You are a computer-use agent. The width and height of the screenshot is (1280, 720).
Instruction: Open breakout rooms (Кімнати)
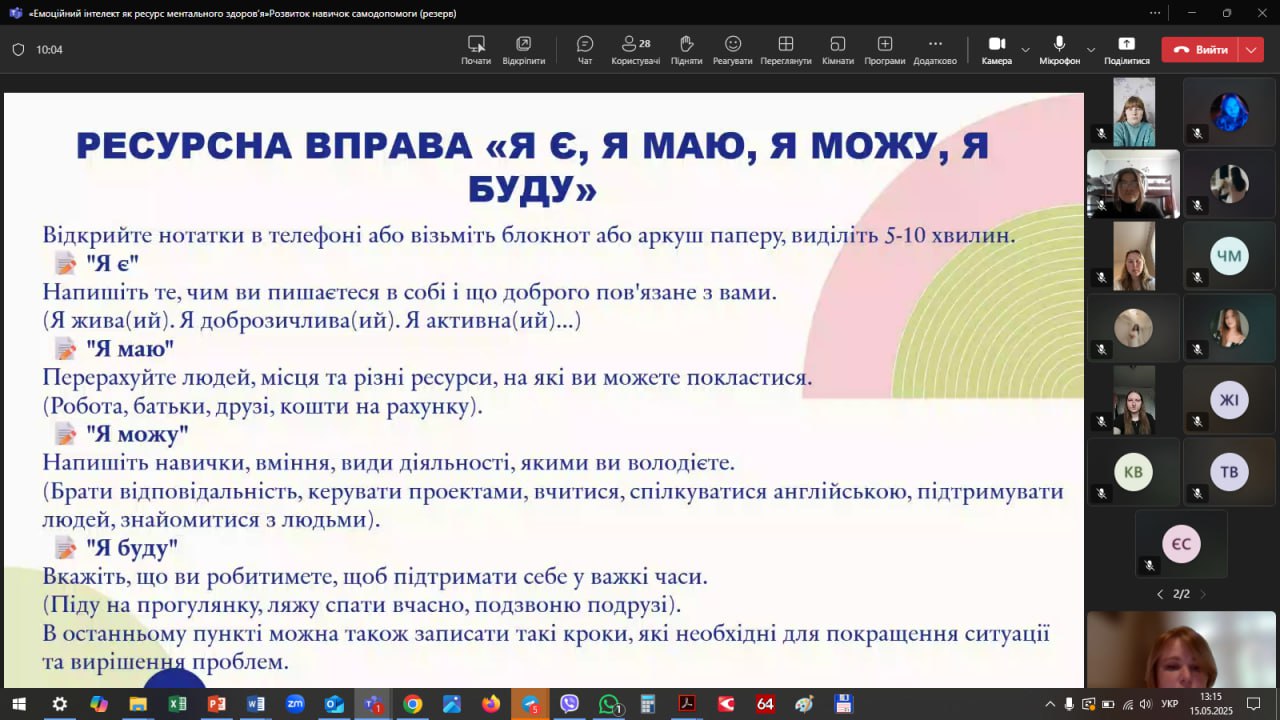(x=837, y=49)
